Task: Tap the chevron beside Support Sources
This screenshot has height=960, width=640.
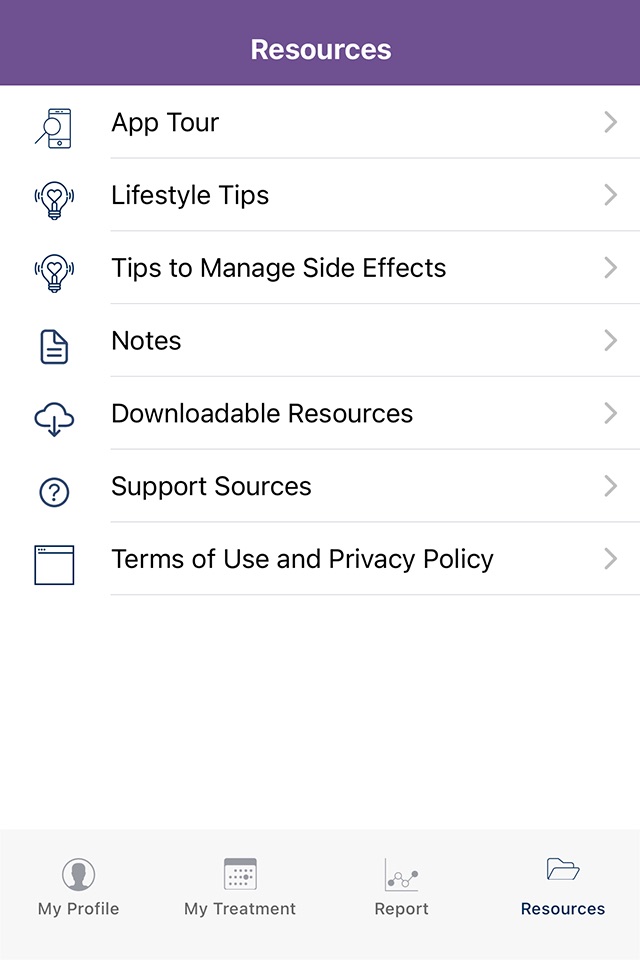Action: tap(610, 486)
